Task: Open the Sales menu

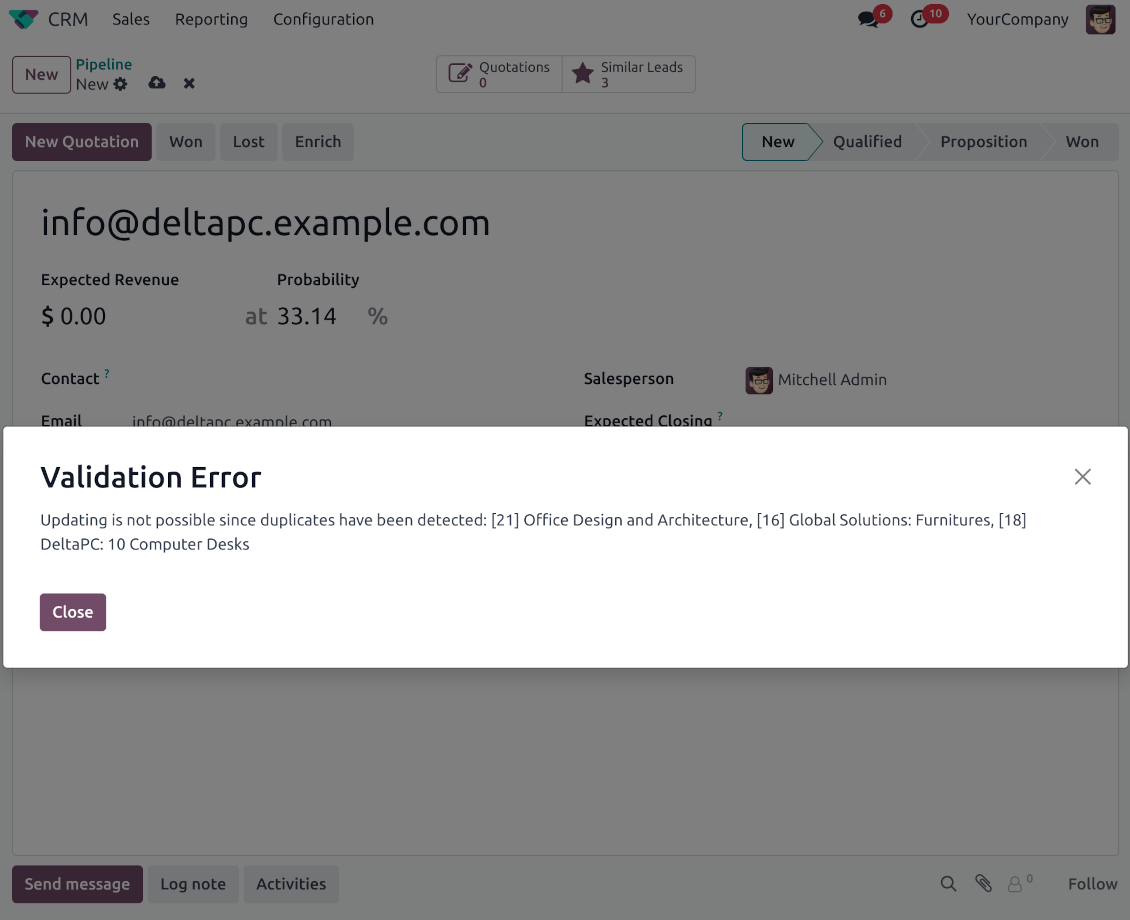Action: (130, 19)
